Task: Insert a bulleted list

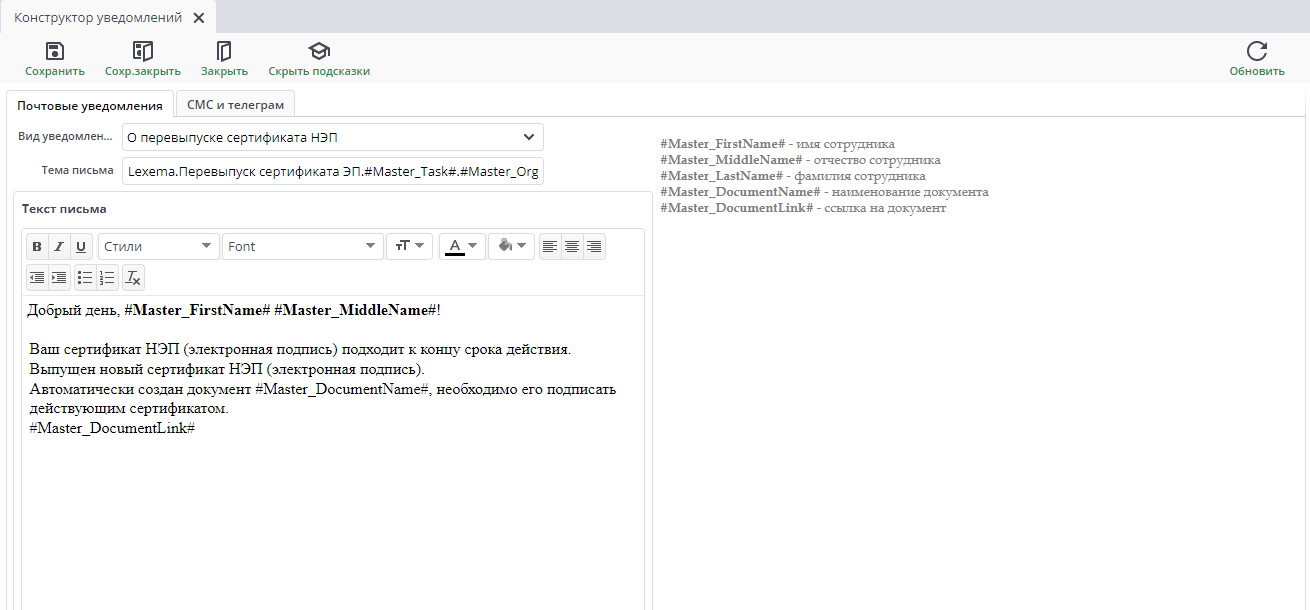Action: coord(85,277)
